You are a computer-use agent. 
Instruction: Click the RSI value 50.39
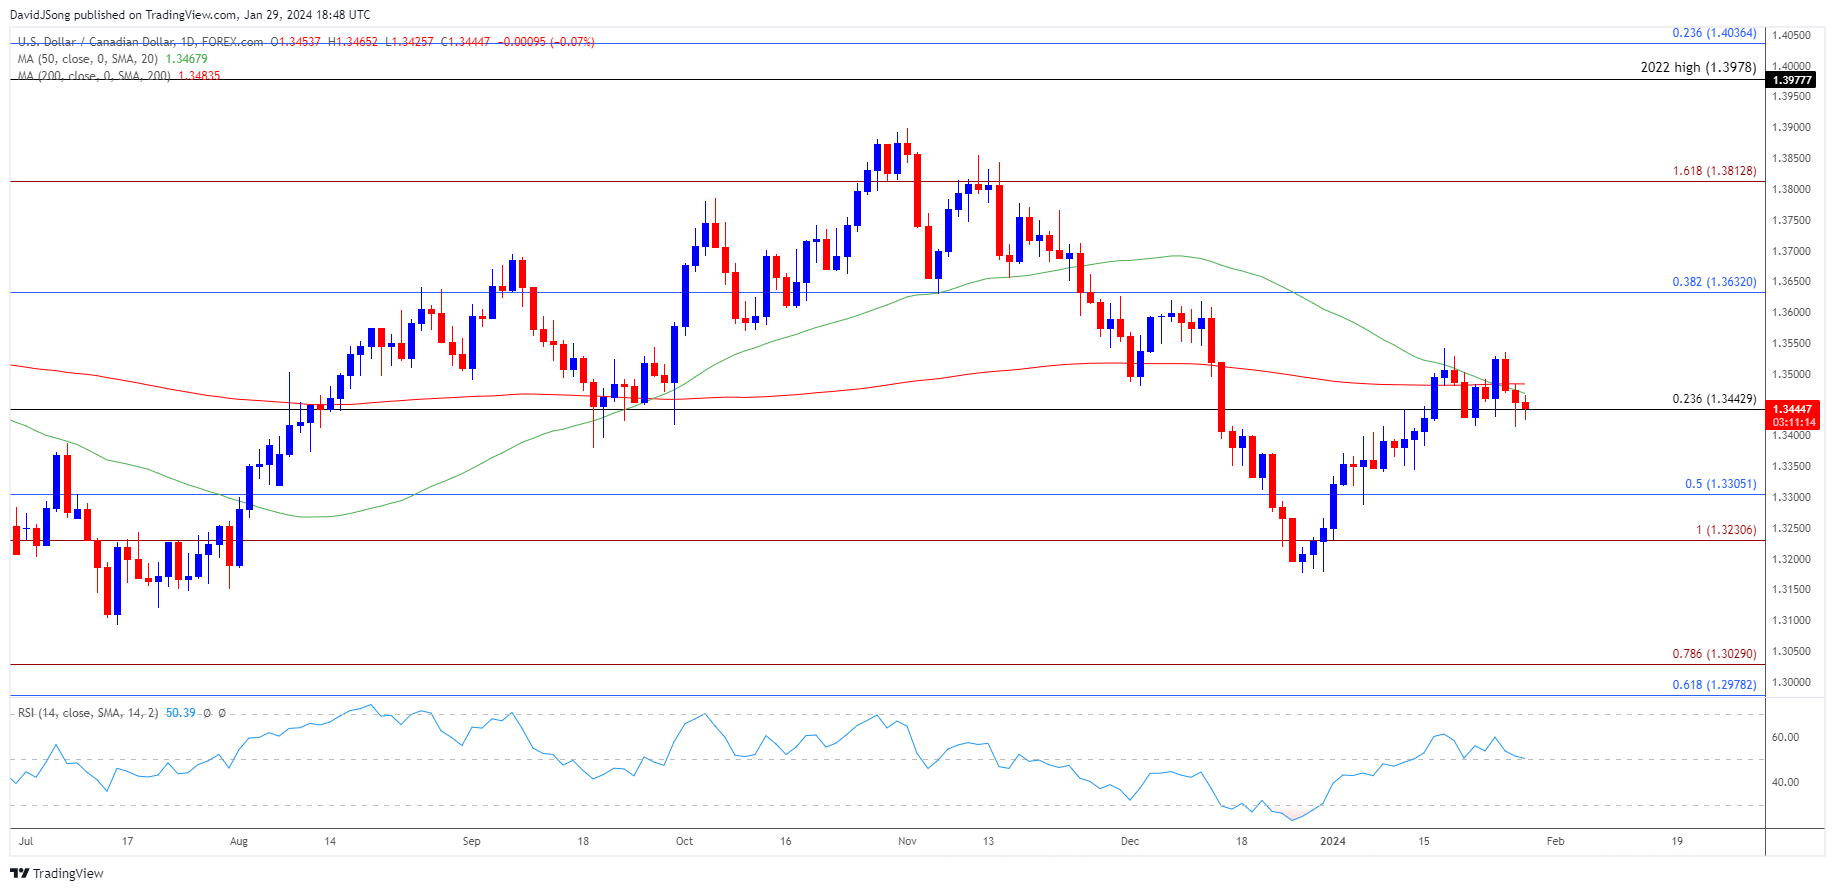(181, 713)
